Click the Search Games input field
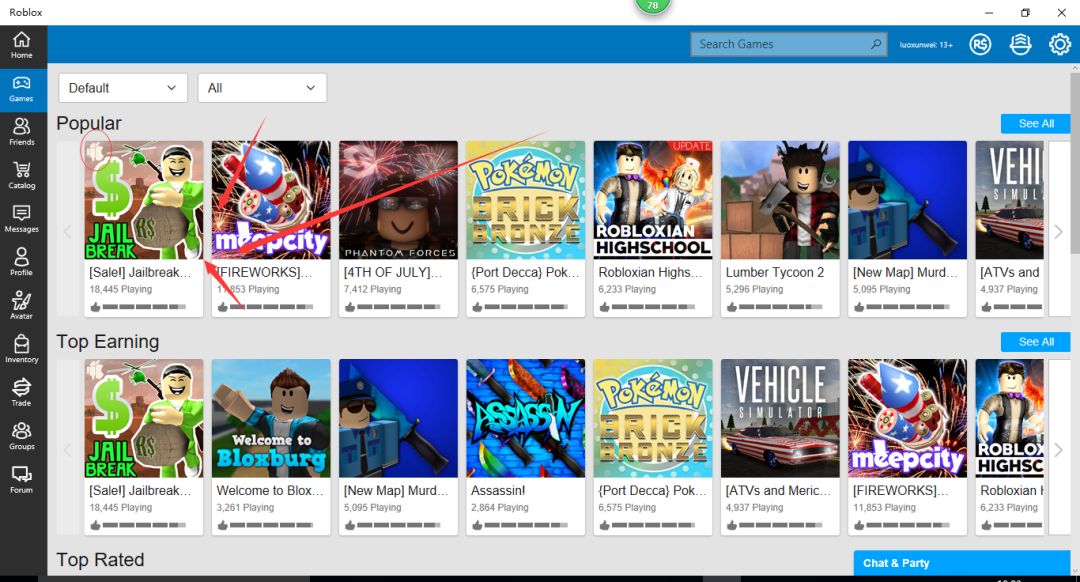Screen dimensions: 1080x582 tap(780, 44)
